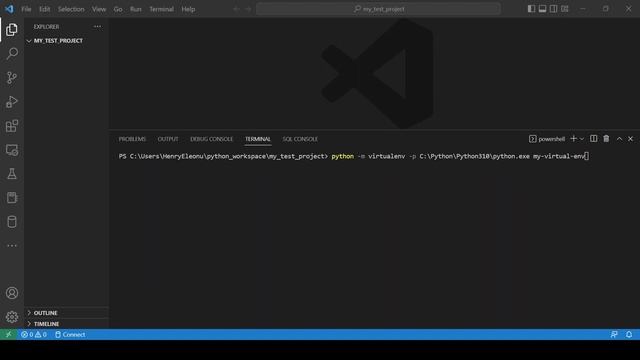
Task: Open the feedback icon in status bar
Action: (x=614, y=334)
